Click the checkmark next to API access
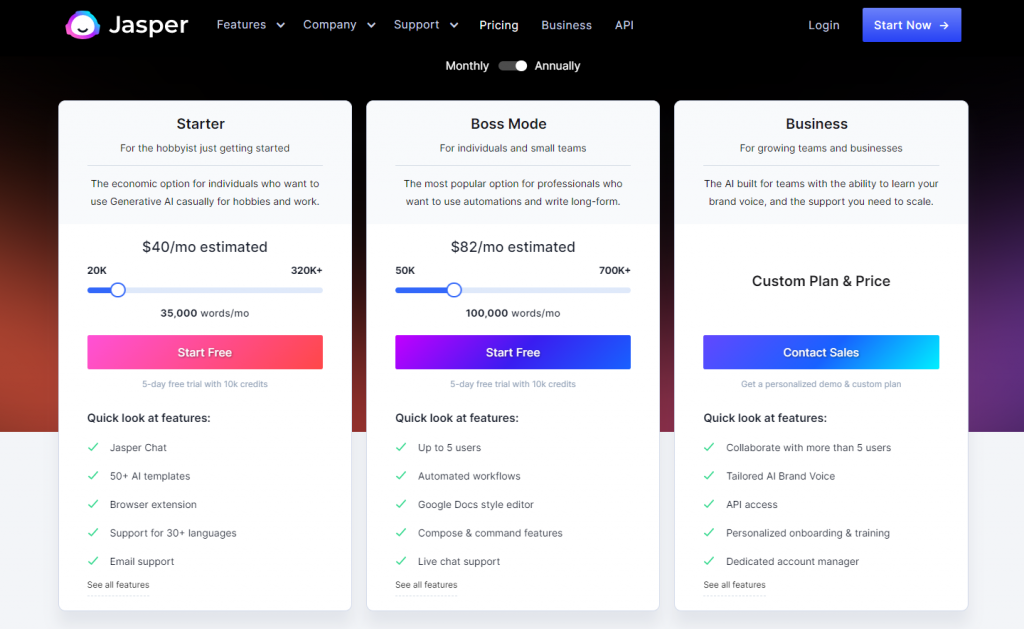 709,504
